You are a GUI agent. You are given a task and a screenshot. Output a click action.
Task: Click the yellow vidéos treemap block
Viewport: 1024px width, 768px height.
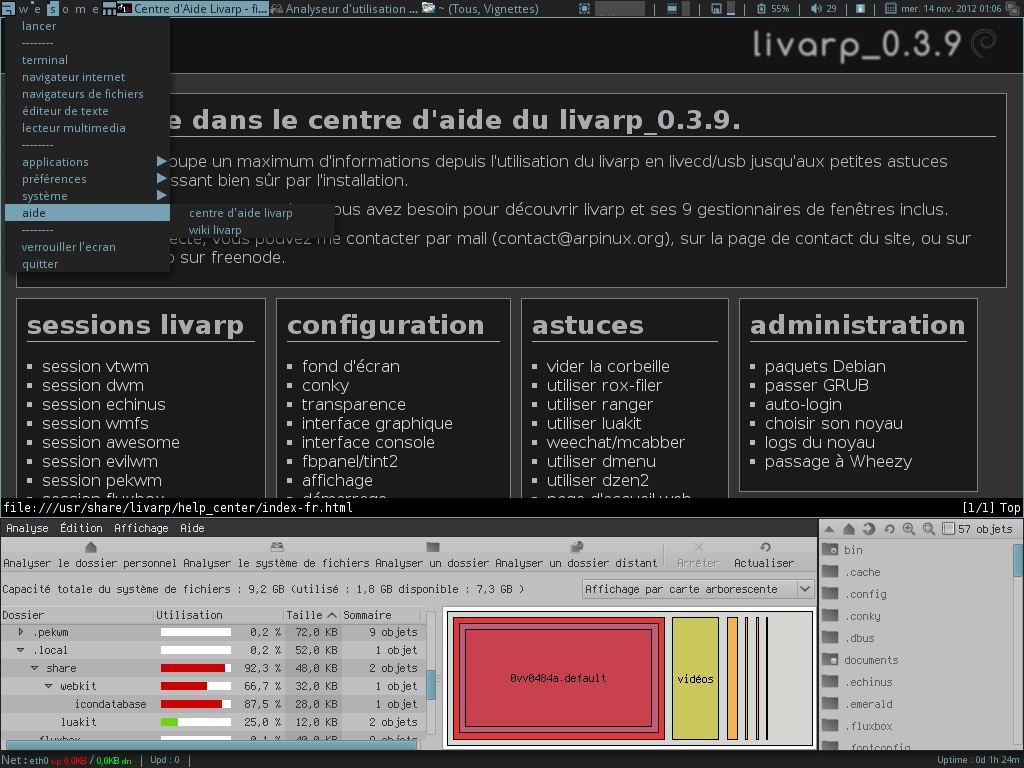coord(696,679)
